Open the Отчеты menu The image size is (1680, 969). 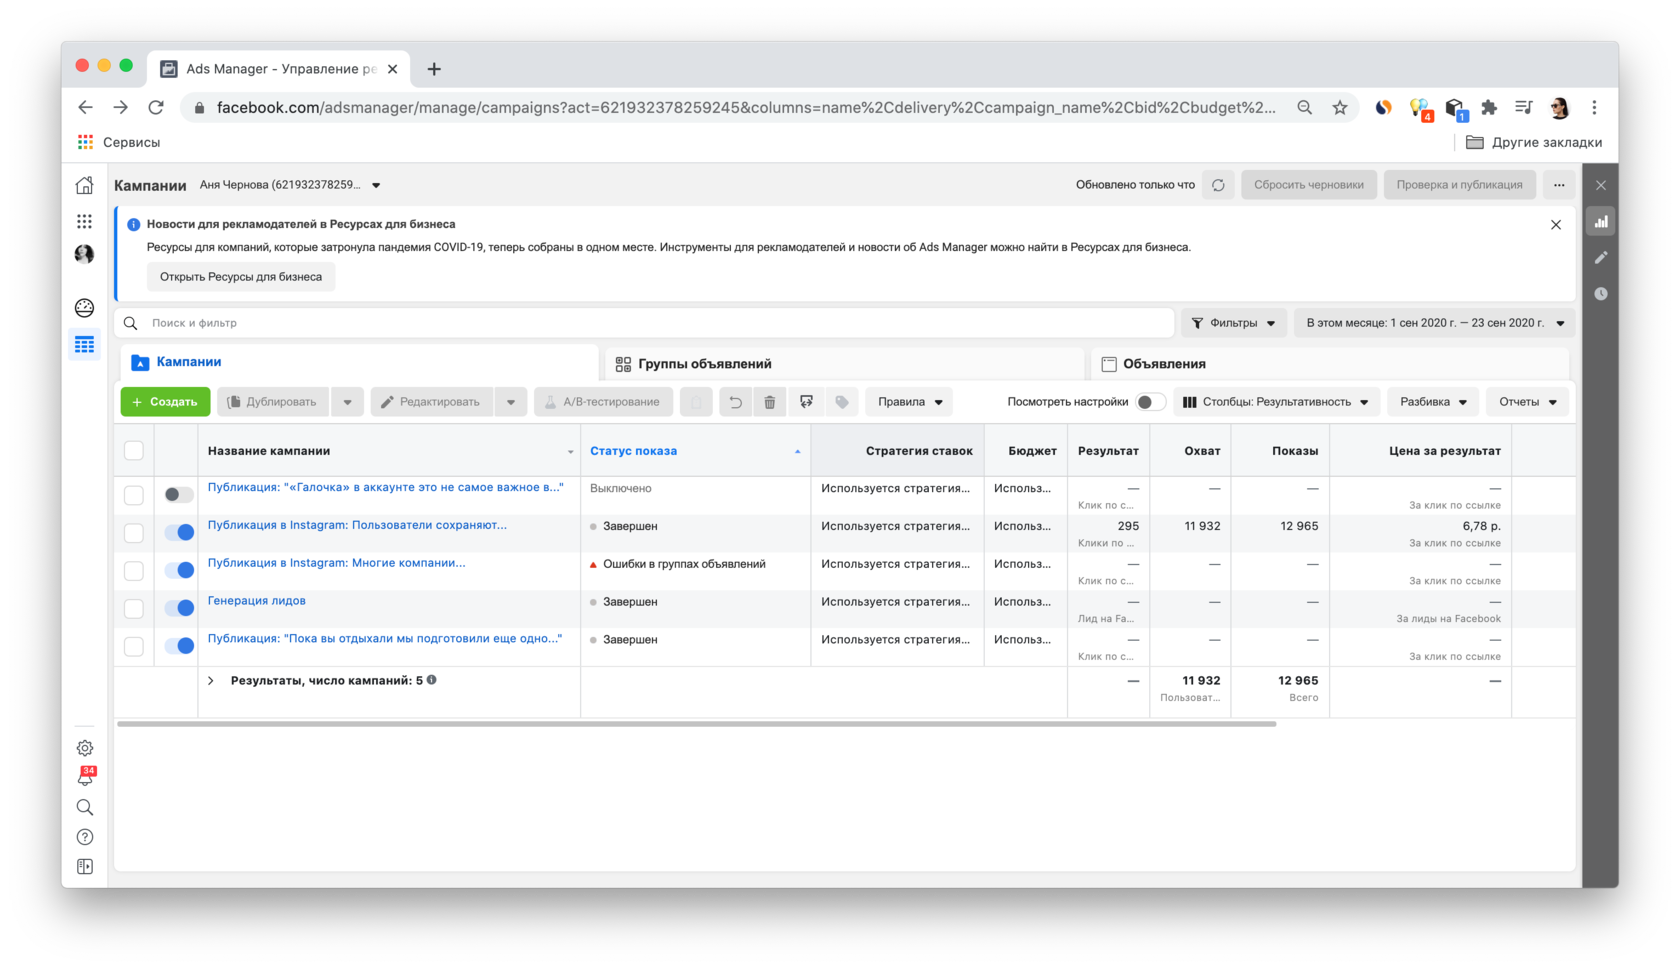[x=1527, y=402]
